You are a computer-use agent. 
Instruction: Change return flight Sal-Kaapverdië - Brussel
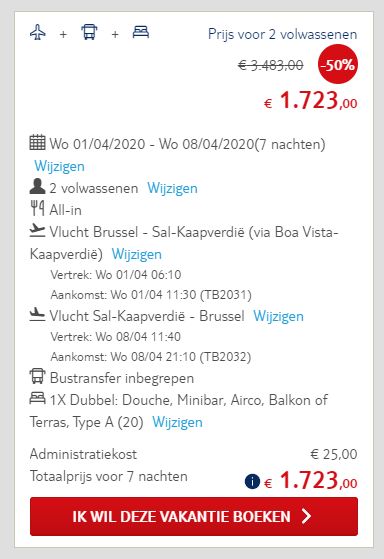click(278, 316)
